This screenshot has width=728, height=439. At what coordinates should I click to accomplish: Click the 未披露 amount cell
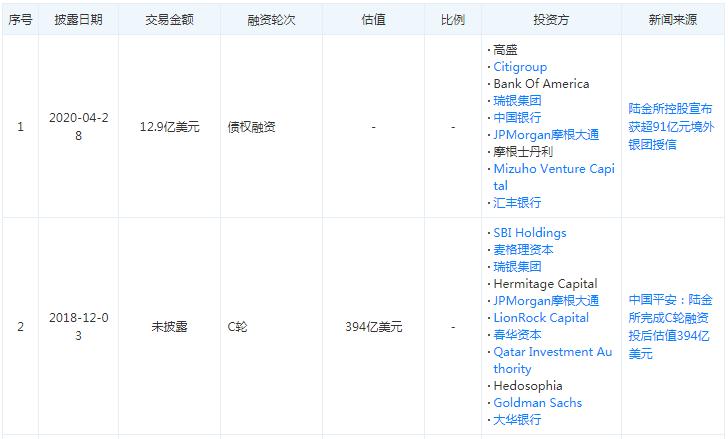coord(169,327)
